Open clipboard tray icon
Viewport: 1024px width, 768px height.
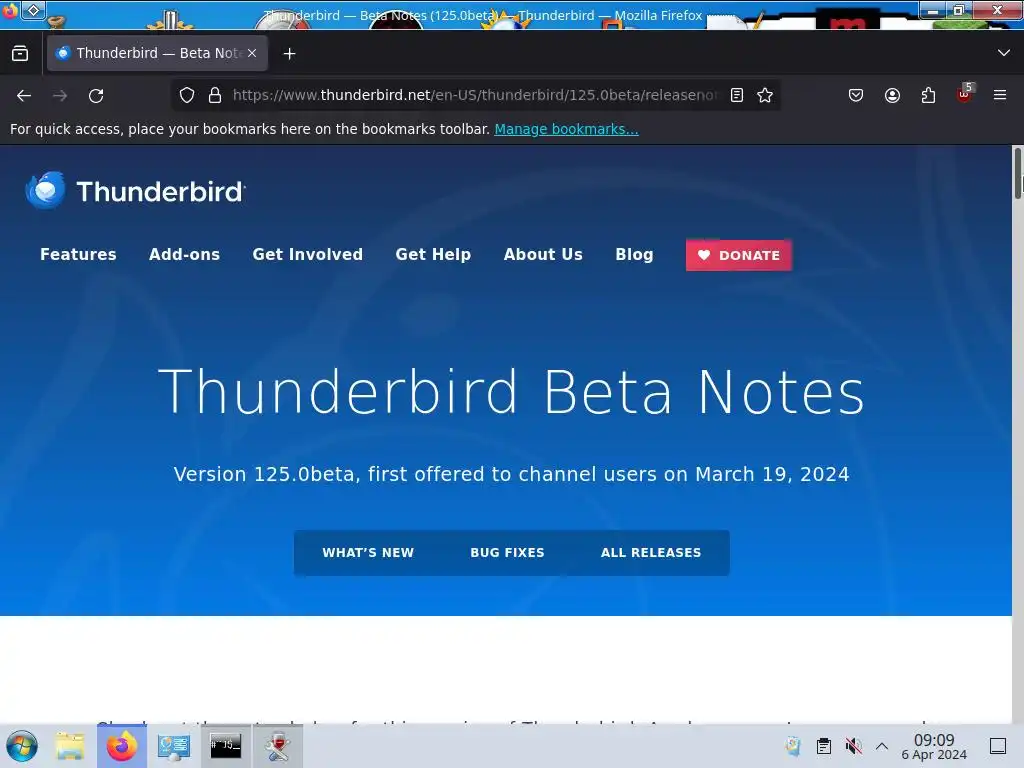point(824,746)
